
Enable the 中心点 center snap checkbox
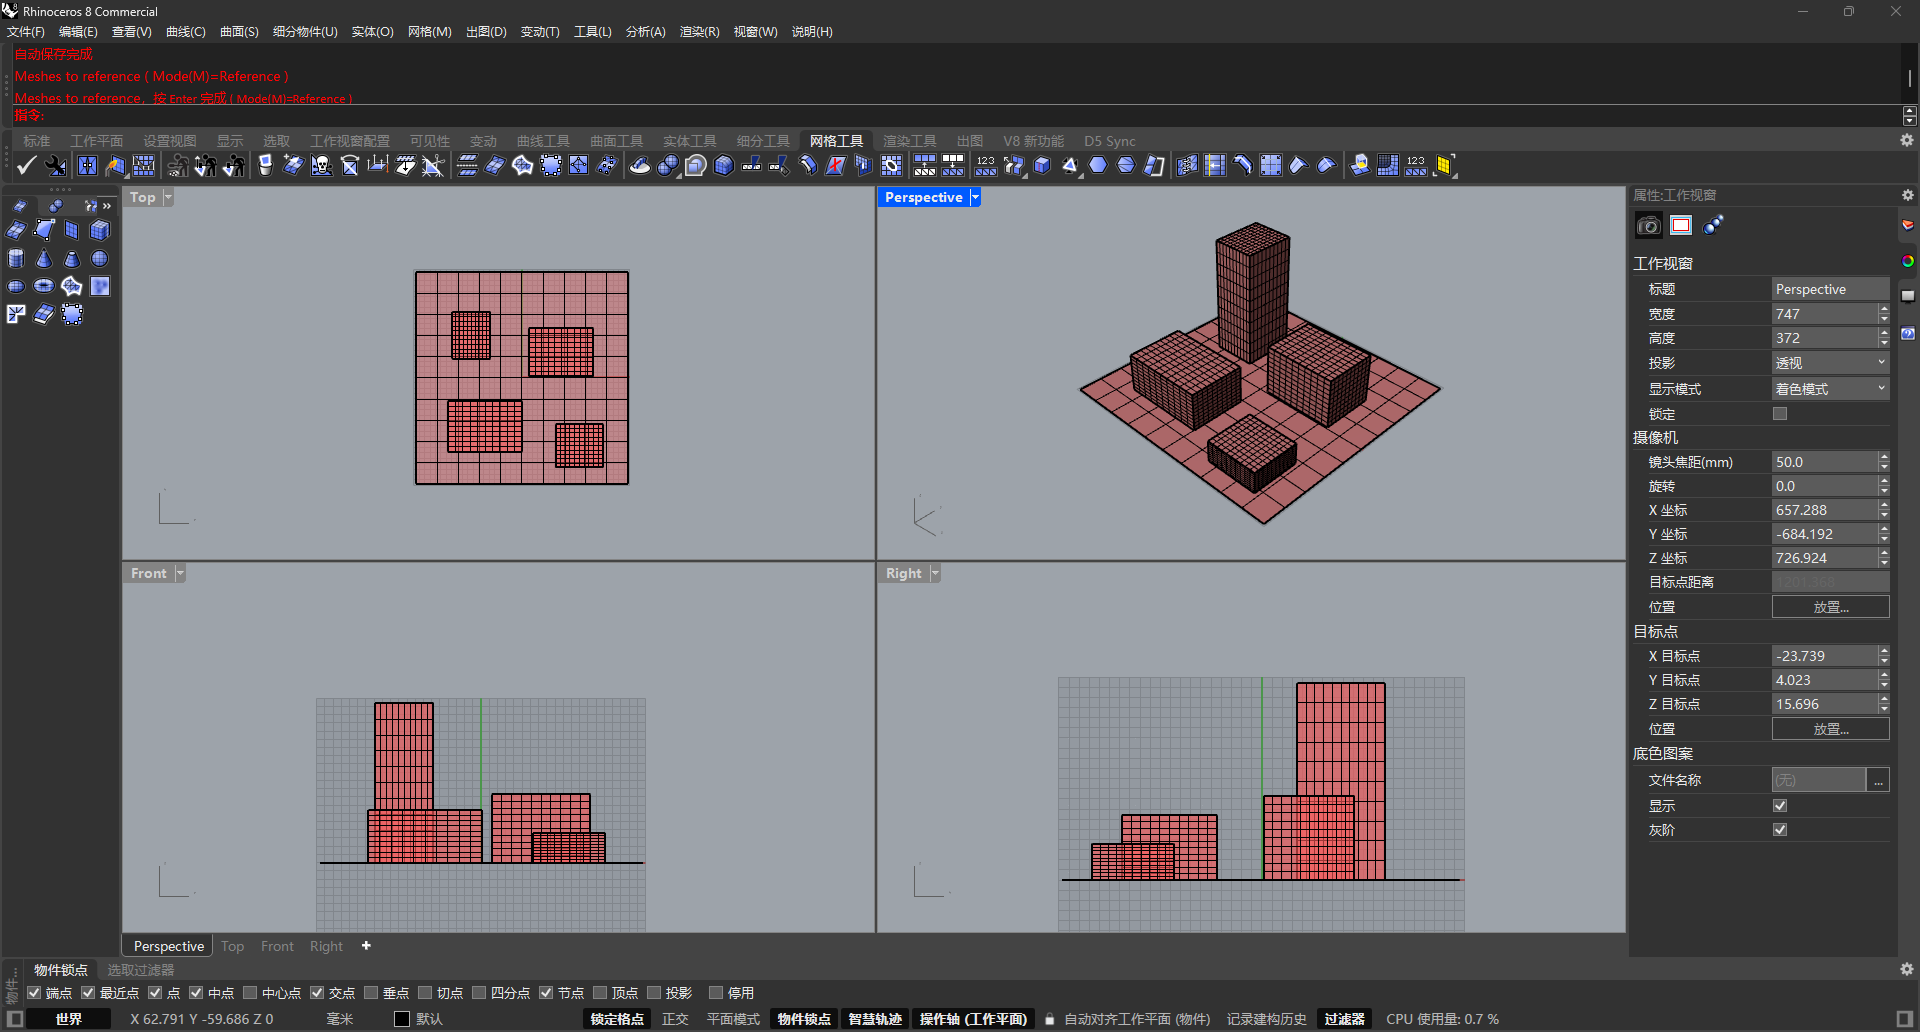coord(250,993)
